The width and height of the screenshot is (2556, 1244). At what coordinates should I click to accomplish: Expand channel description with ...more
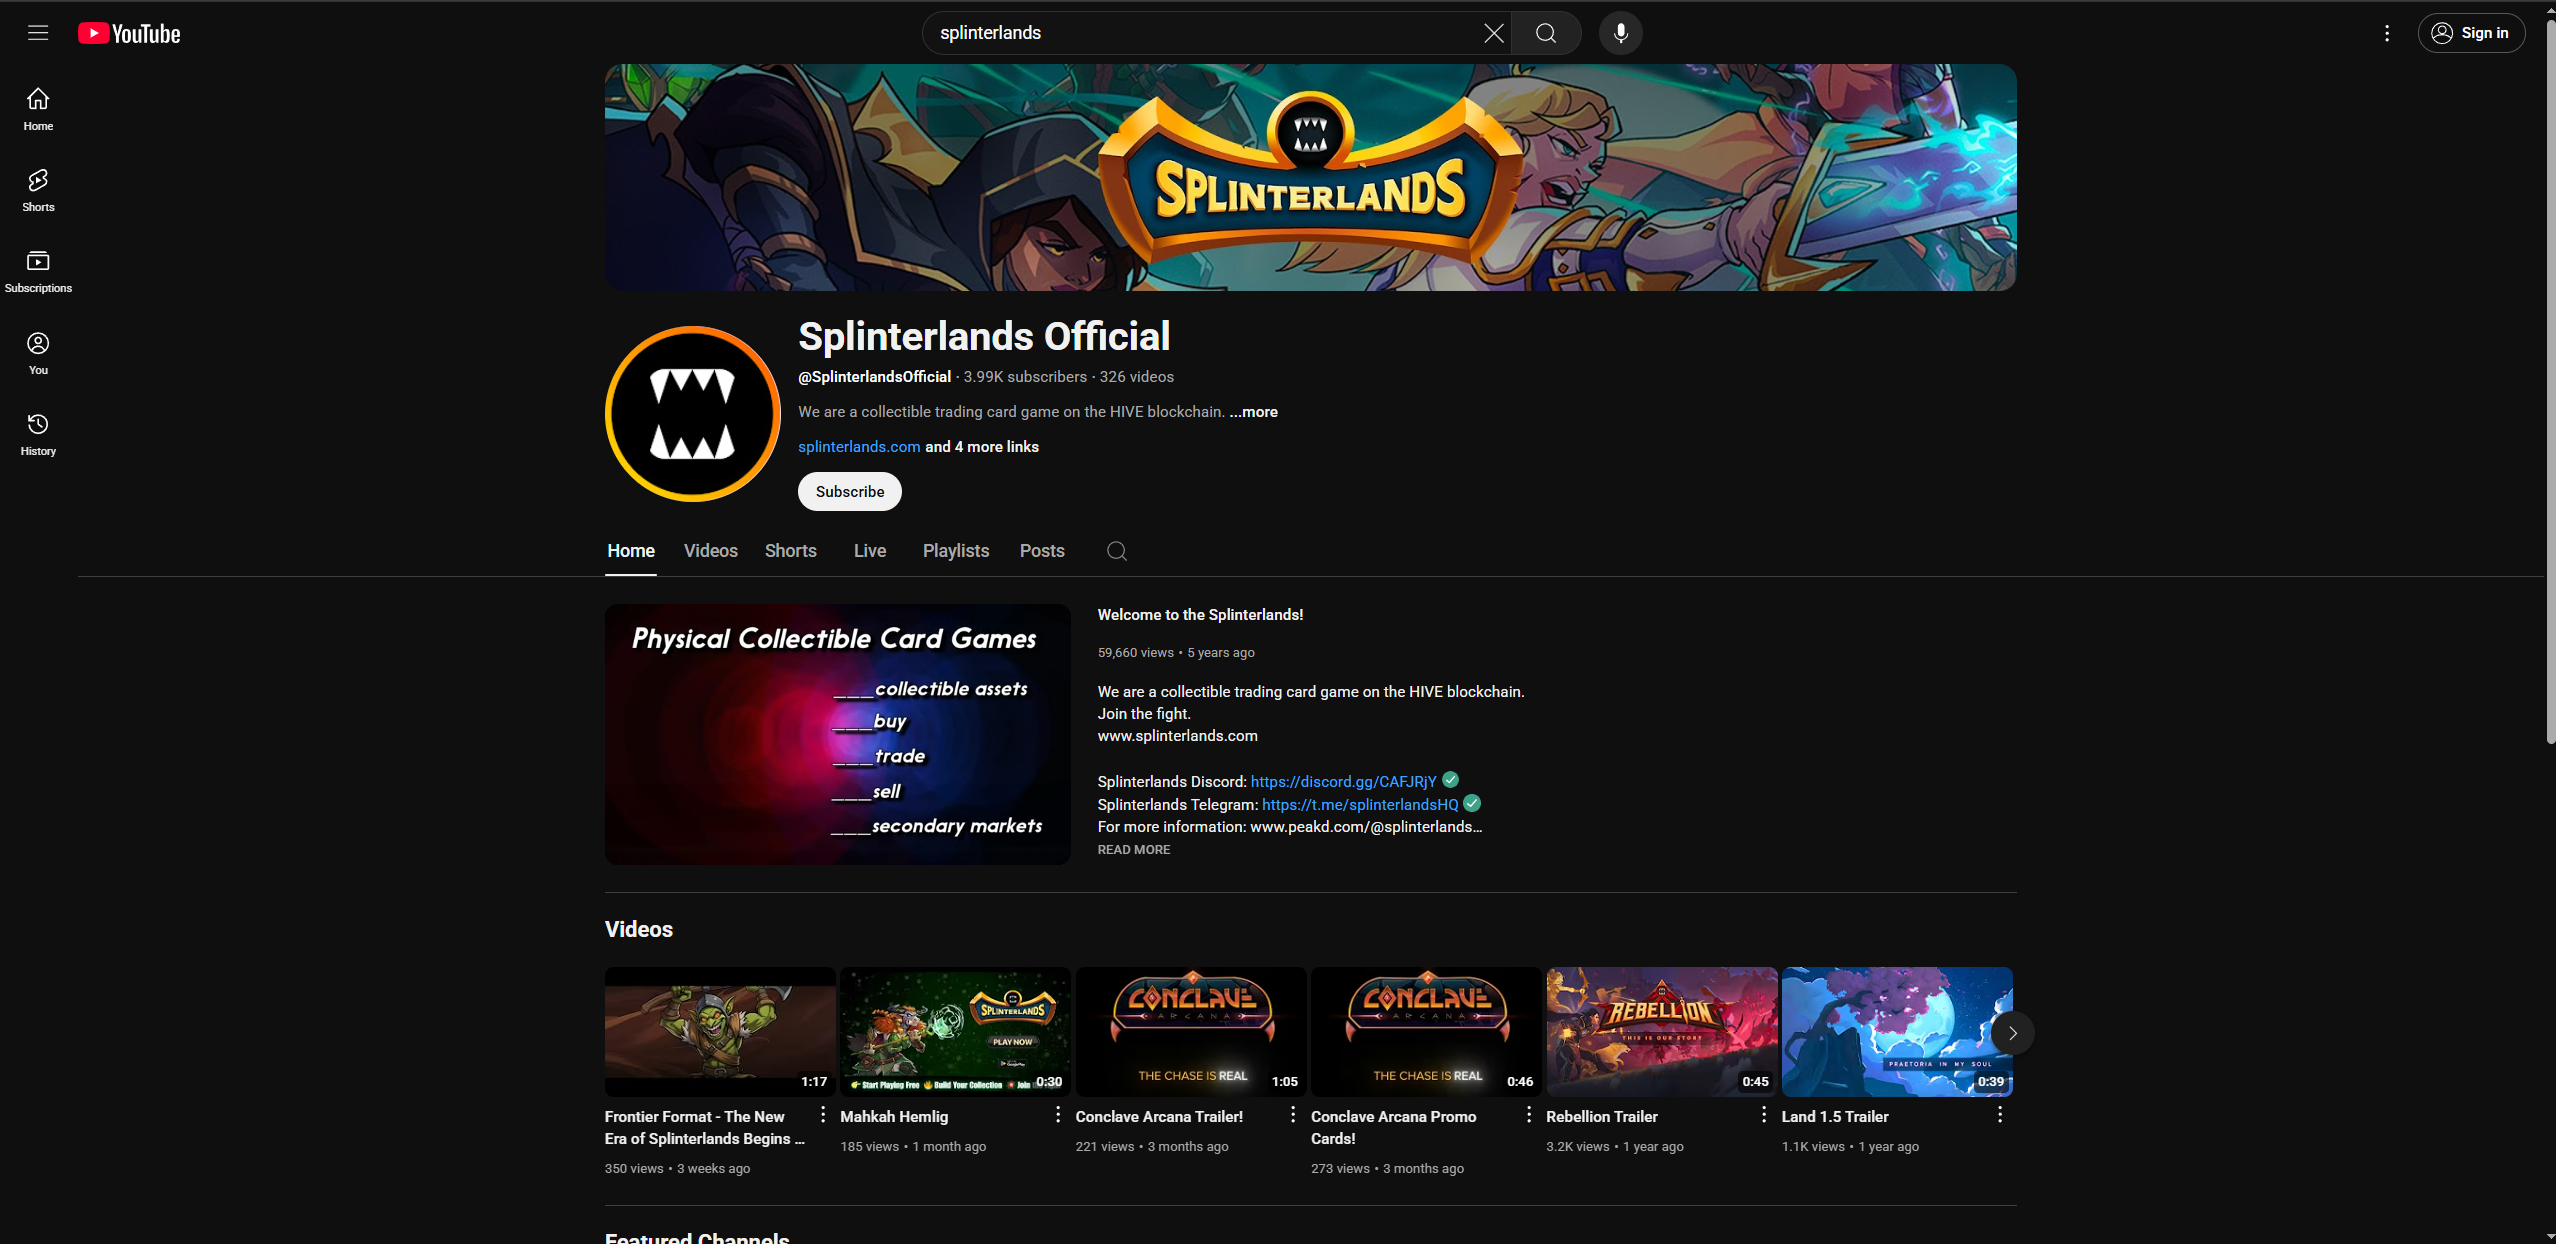1253,412
